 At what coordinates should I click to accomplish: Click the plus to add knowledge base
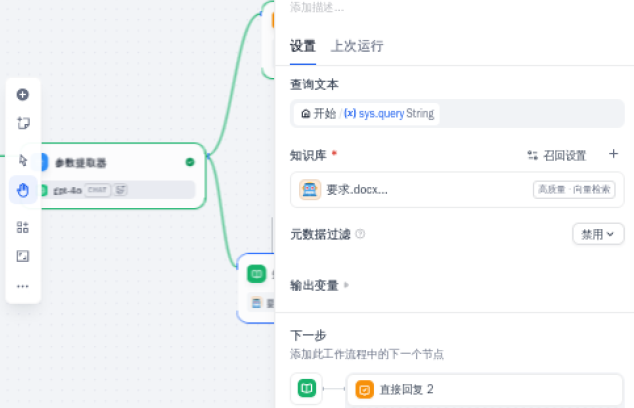[x=613, y=154]
